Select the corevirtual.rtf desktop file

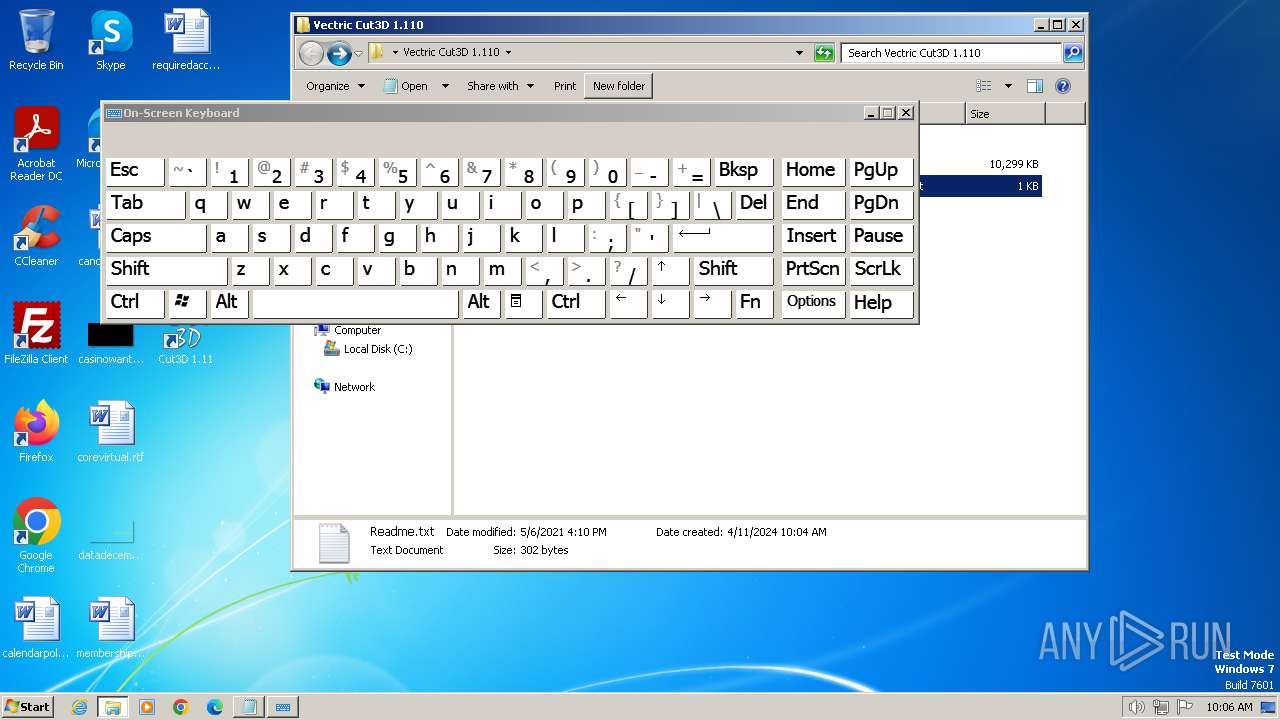(x=110, y=432)
